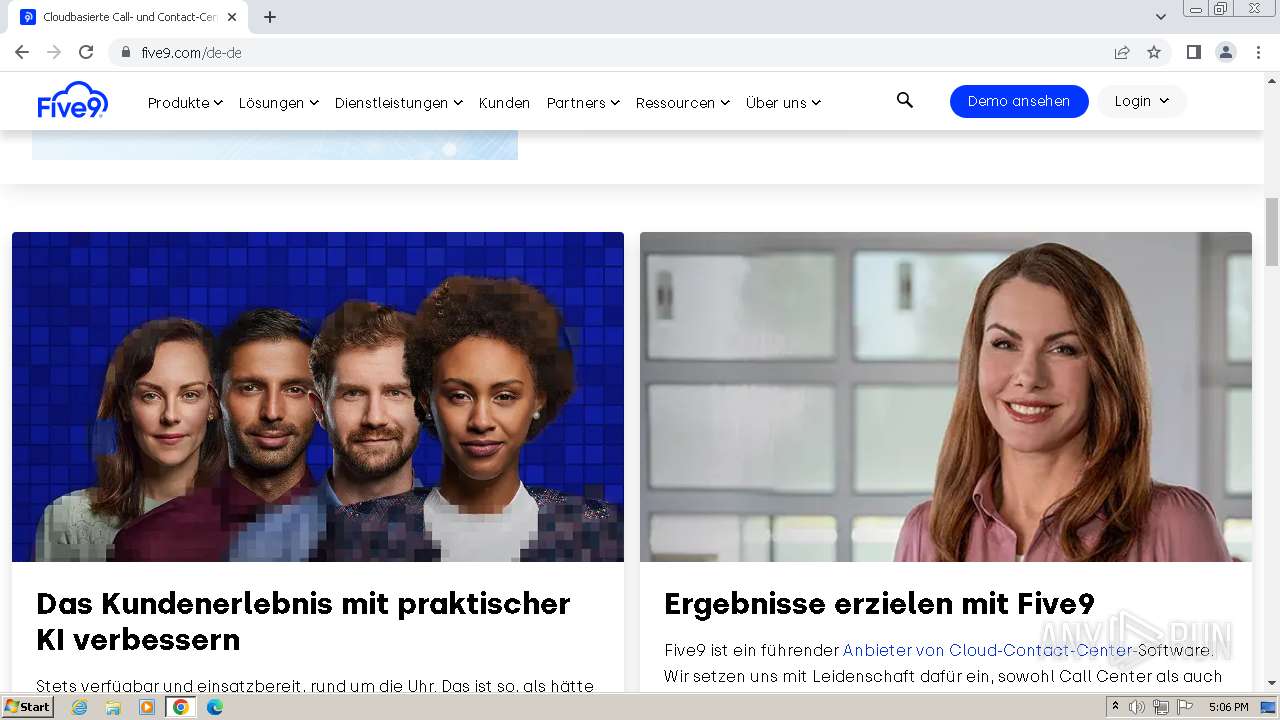Viewport: 1280px width, 720px height.
Task: Bookmark this page with the star icon
Action: [x=1154, y=52]
